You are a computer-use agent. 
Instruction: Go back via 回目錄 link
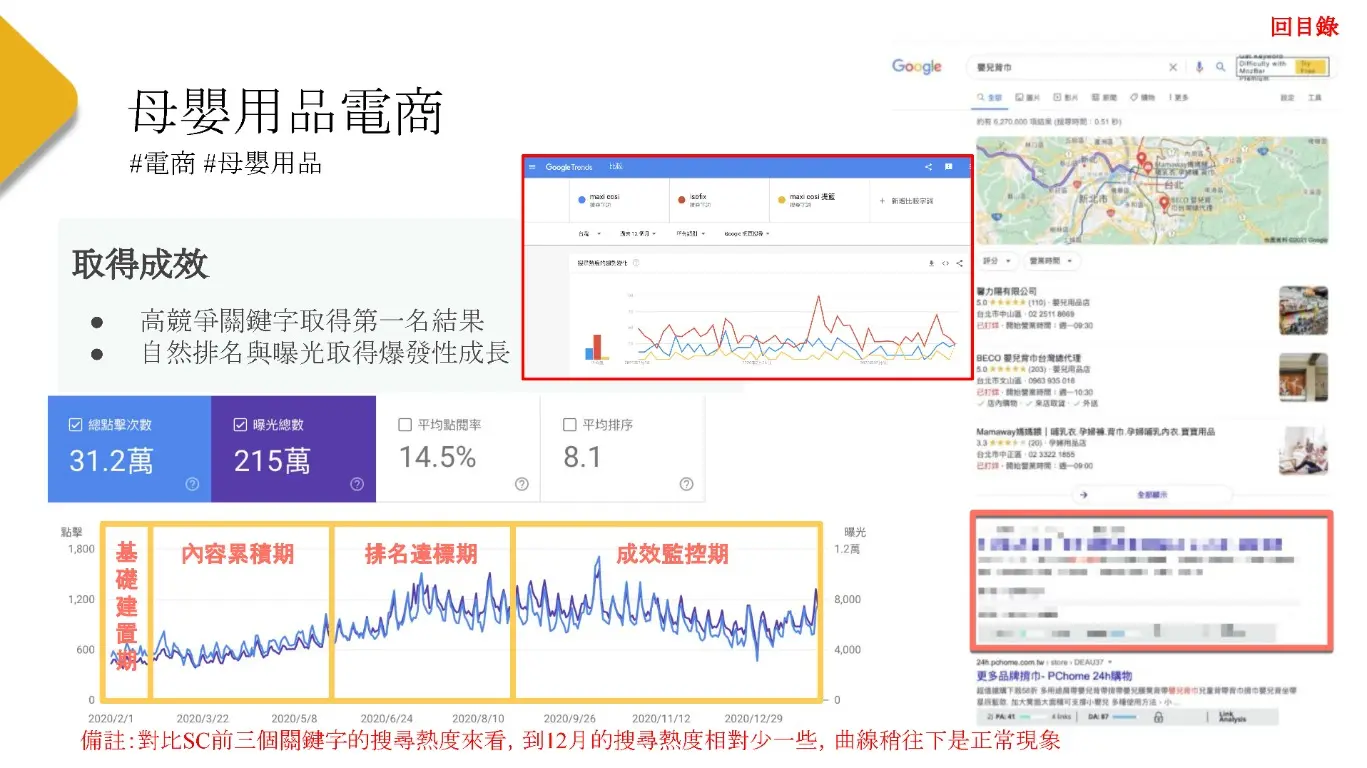click(1303, 27)
